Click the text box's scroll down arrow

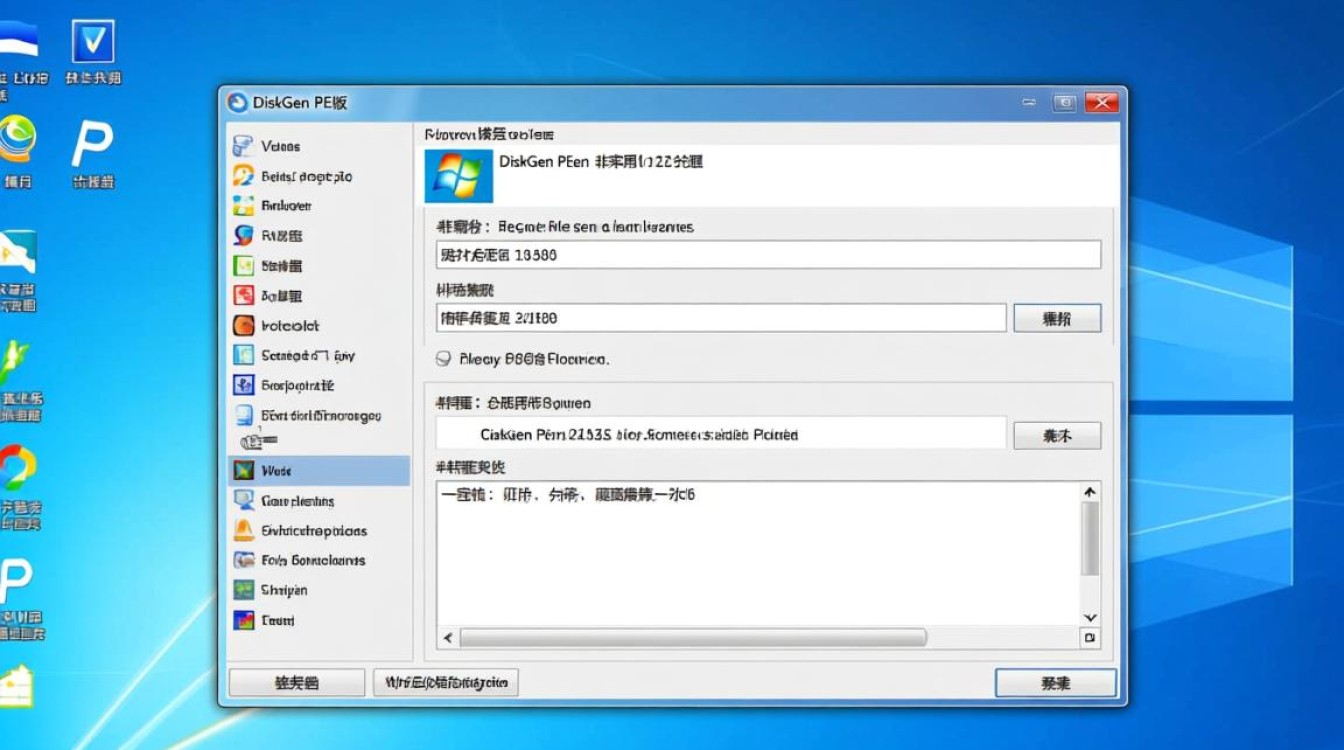click(x=1090, y=618)
